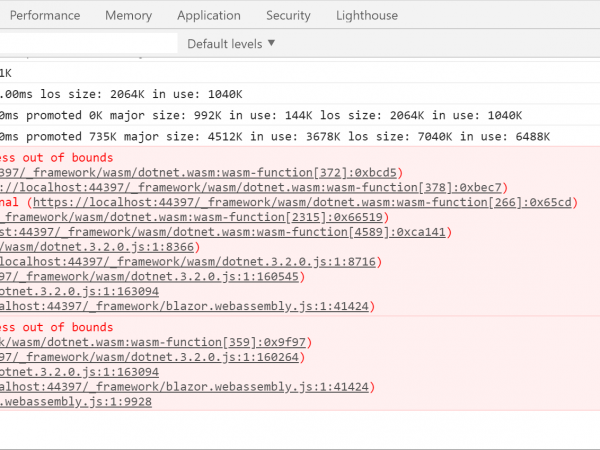Screen dimensions: 600x450
Task: Go to the Lighthouse tab
Action: (x=367, y=15)
